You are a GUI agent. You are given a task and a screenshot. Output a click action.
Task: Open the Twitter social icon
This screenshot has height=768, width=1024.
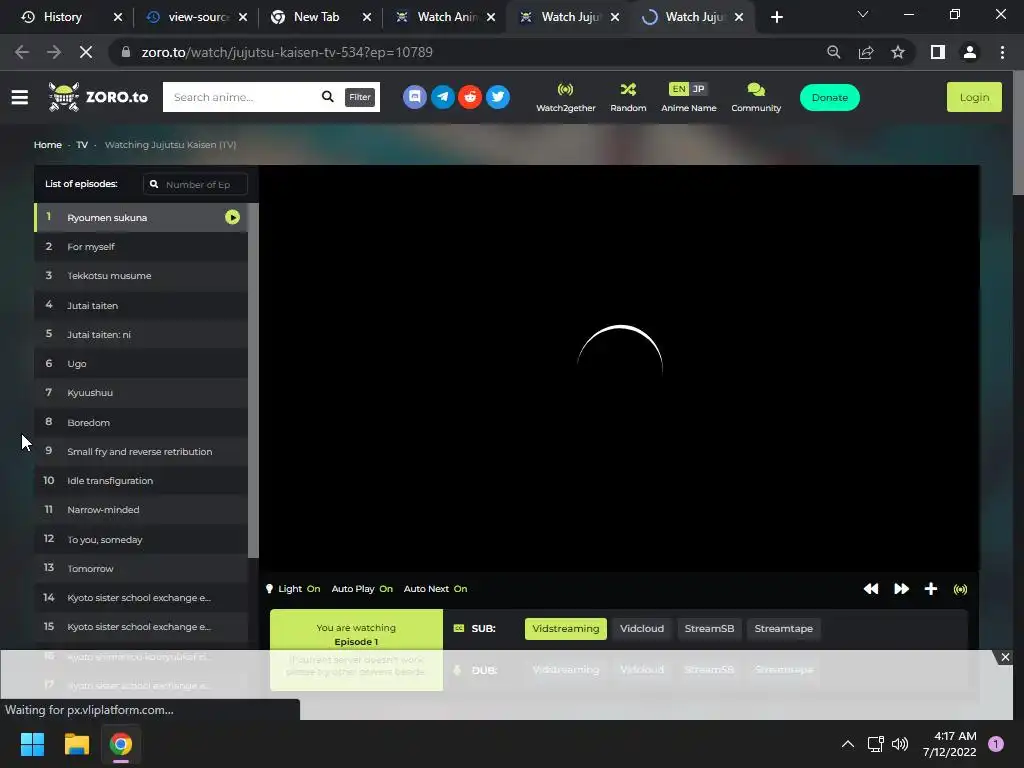coord(498,97)
